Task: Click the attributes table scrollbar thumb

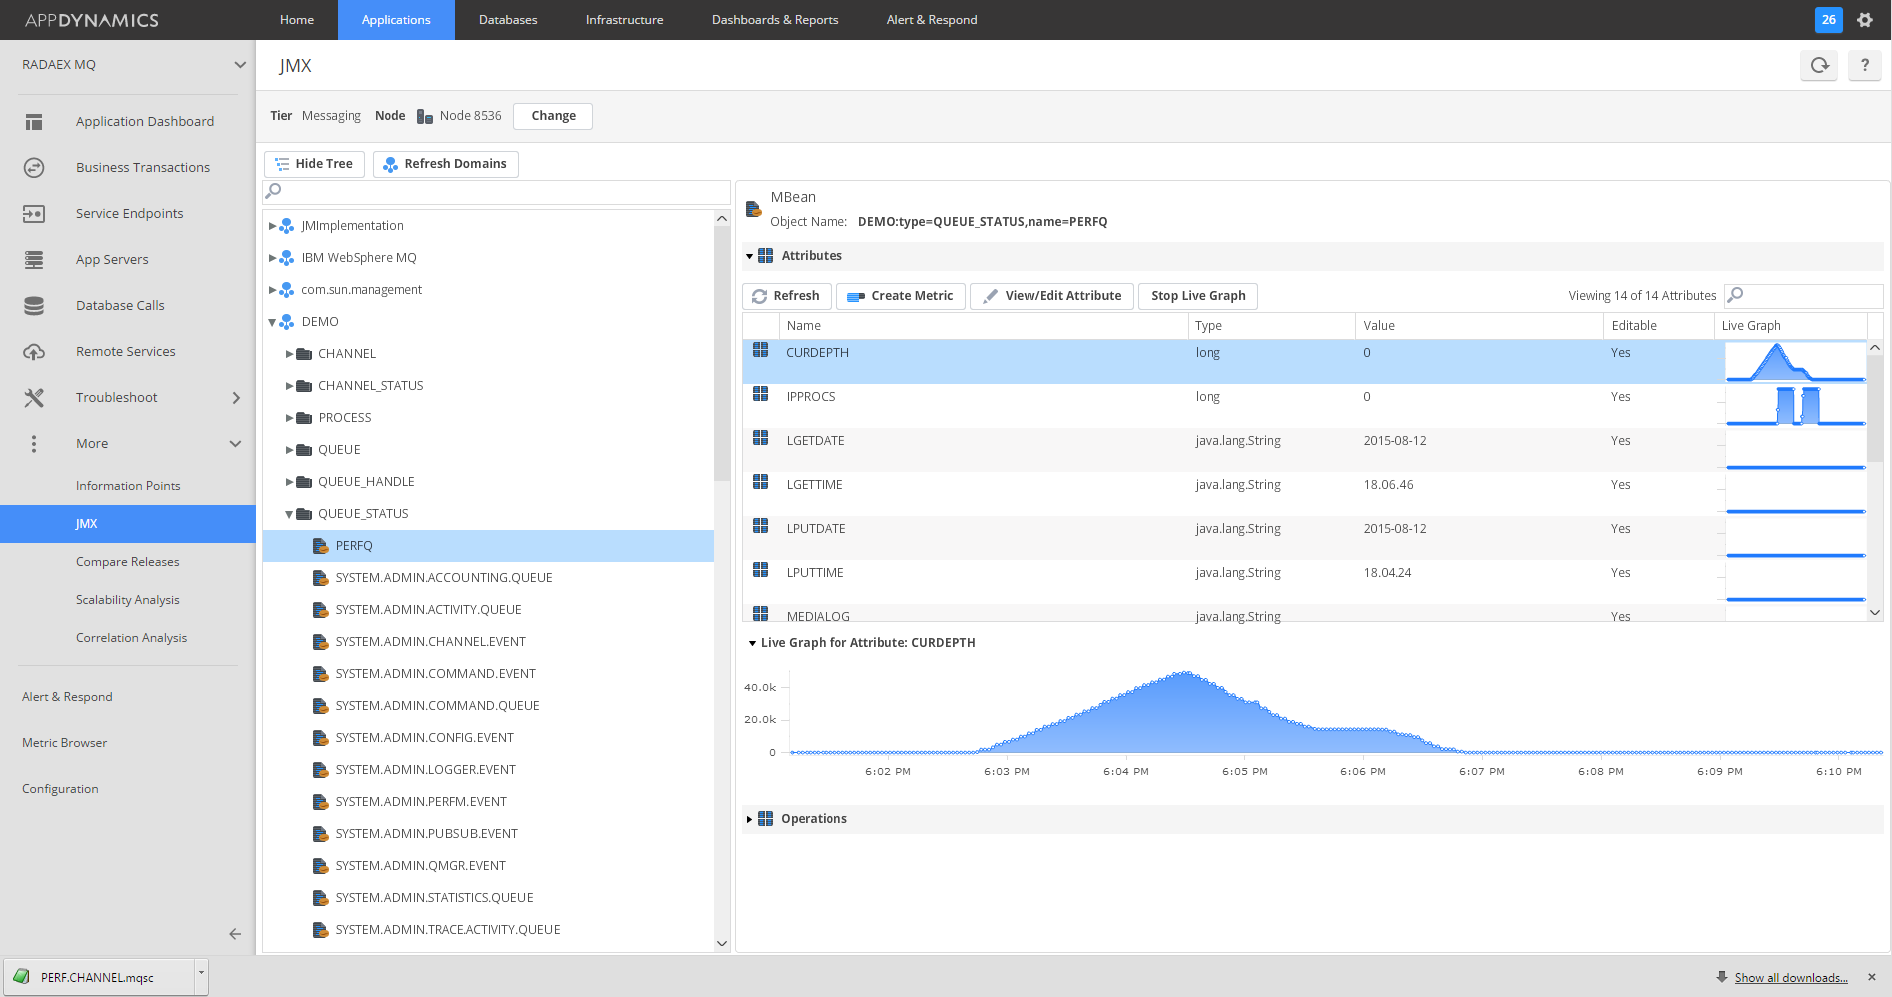Action: (x=1875, y=408)
